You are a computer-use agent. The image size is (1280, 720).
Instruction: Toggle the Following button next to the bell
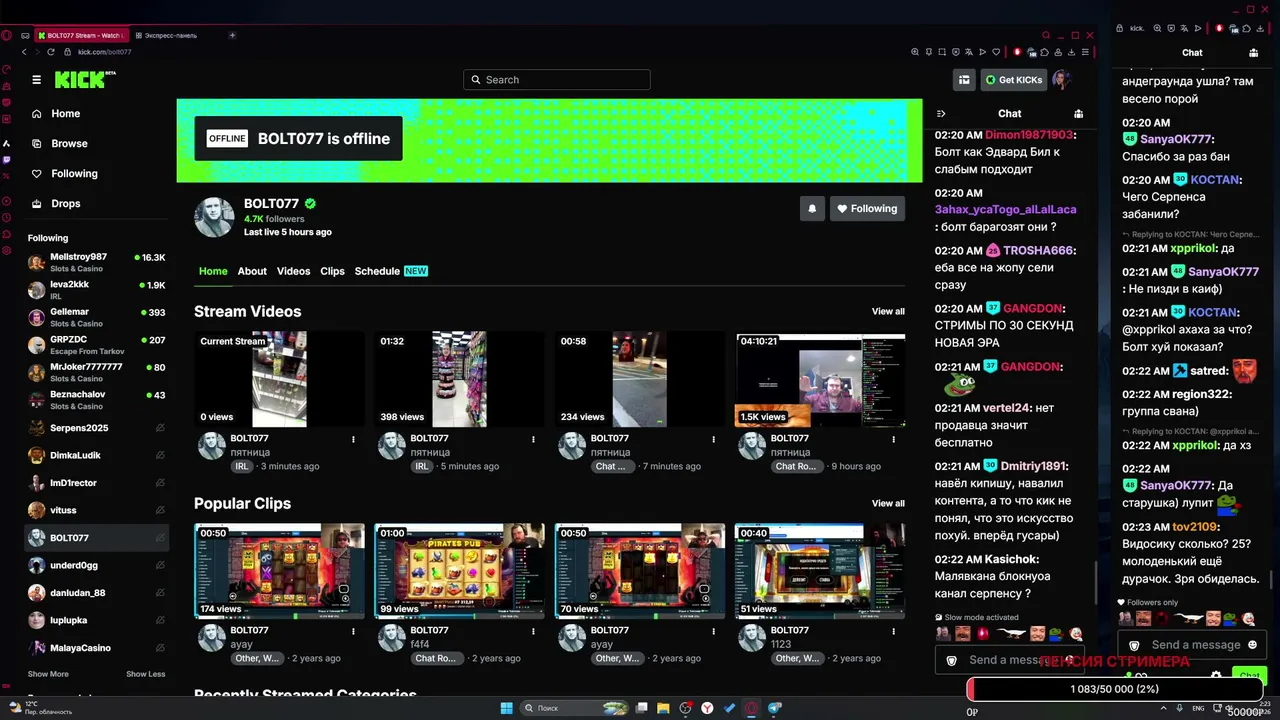(867, 208)
